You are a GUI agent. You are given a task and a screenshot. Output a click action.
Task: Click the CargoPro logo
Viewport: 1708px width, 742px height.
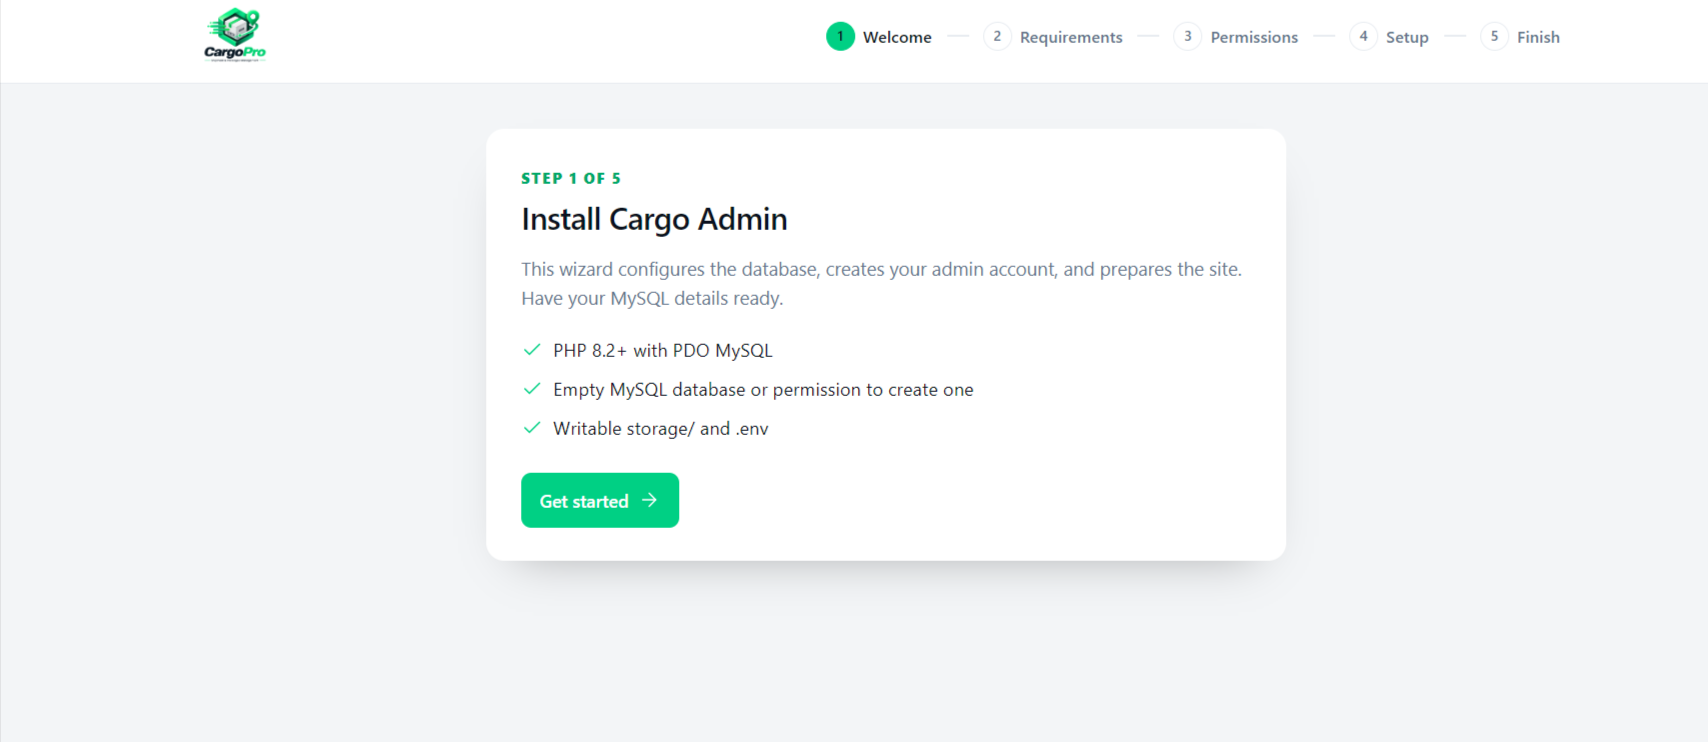[235, 36]
